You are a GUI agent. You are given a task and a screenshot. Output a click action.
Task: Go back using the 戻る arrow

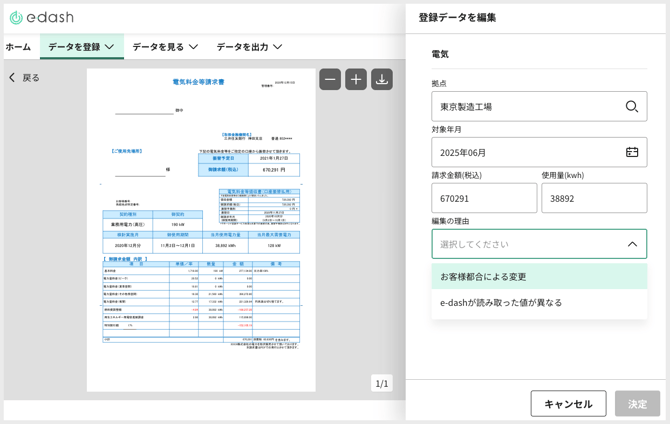[24, 78]
